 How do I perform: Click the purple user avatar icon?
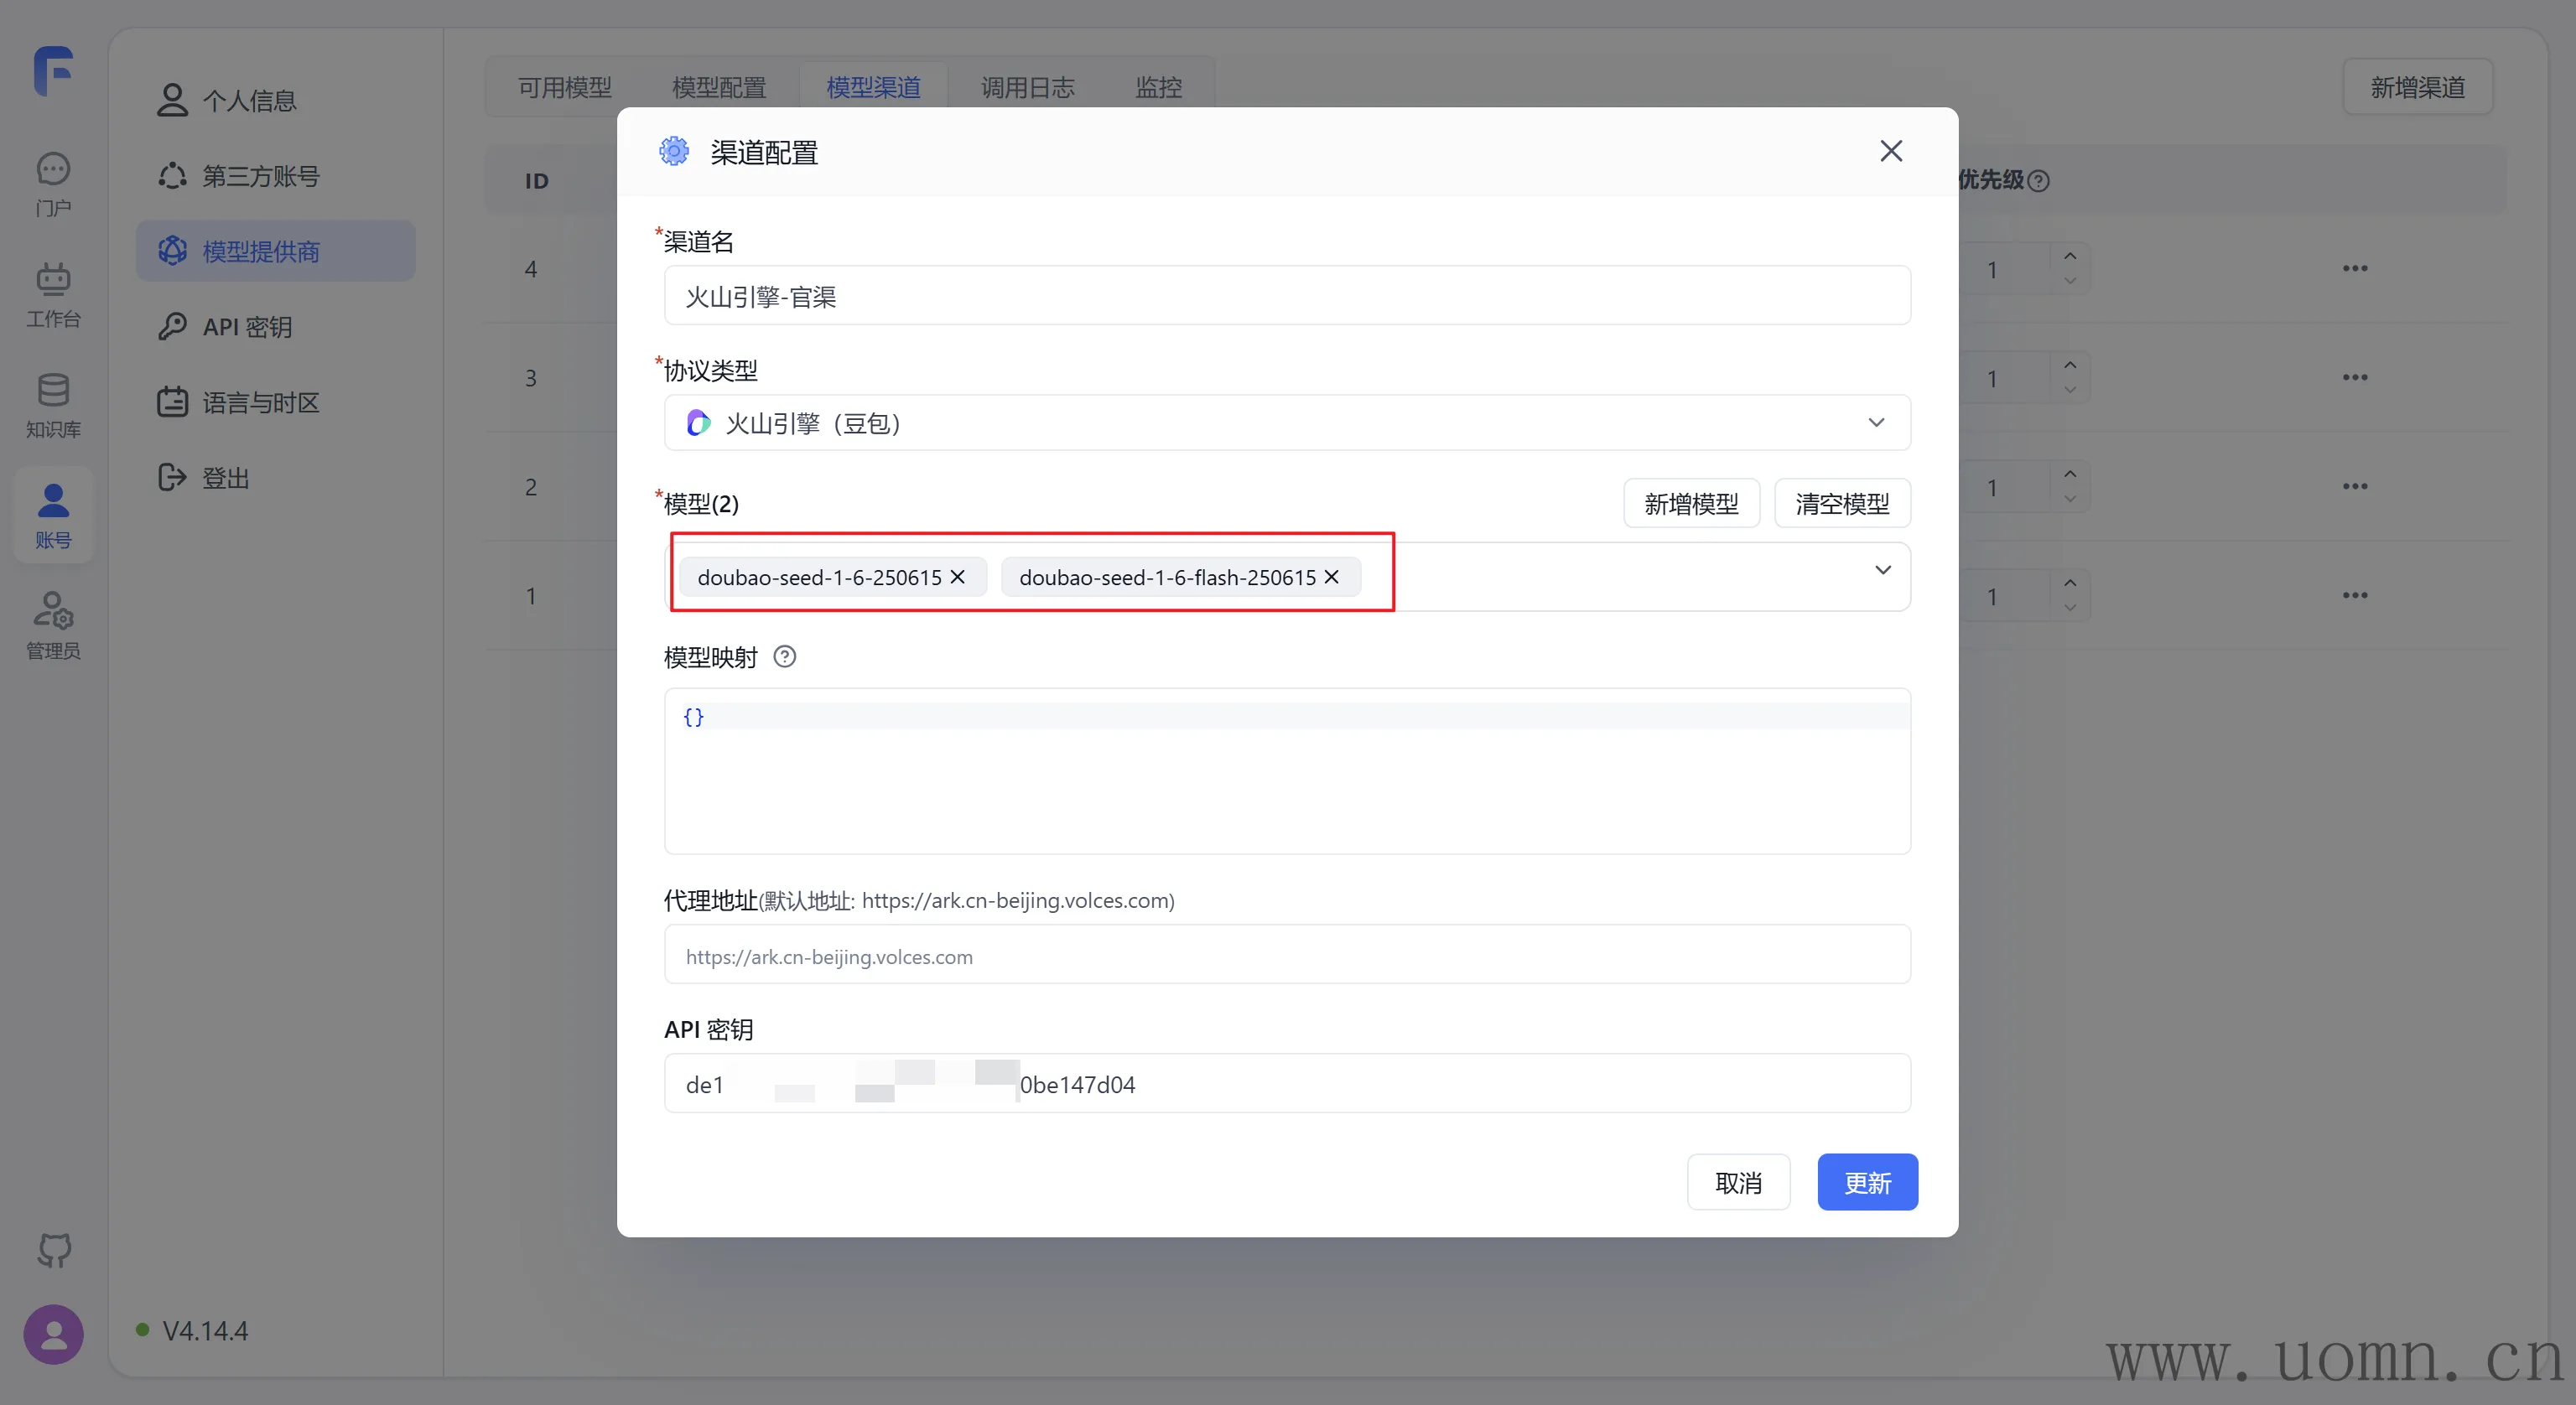coord(54,1334)
